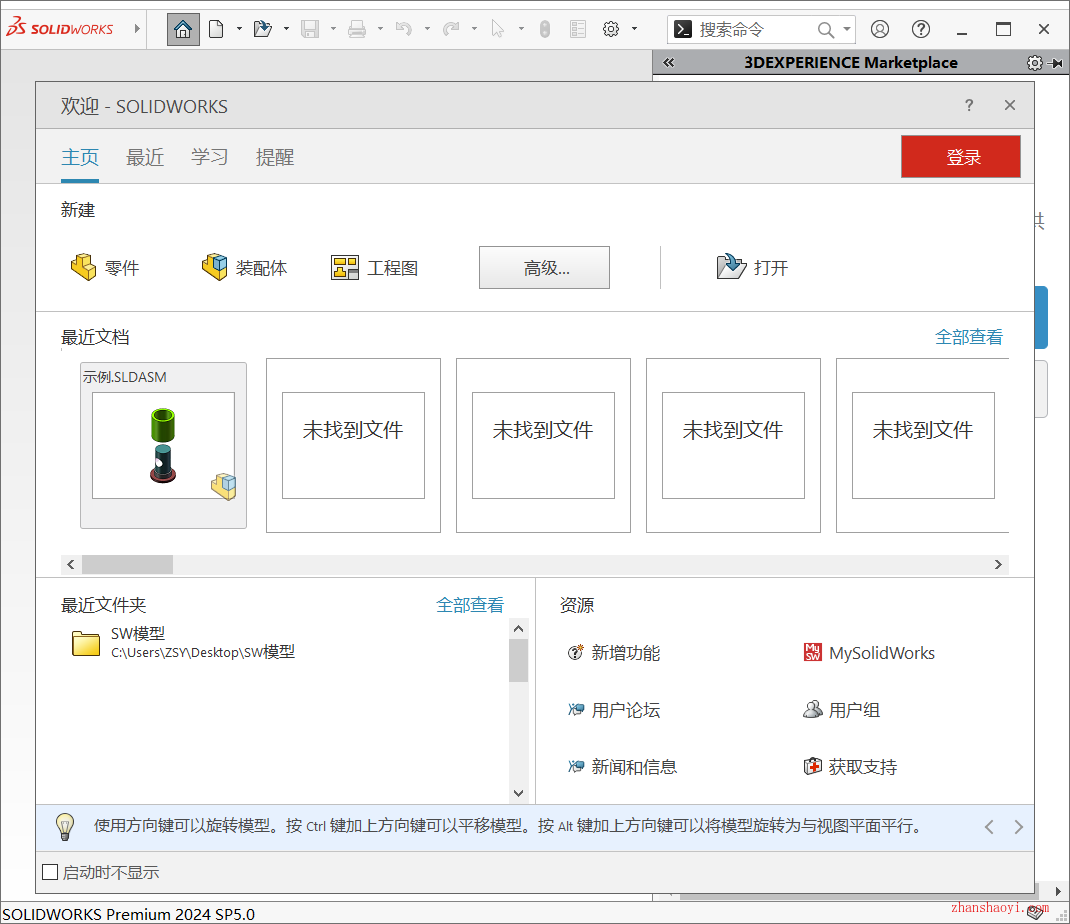
Task: Click the Undo arrow icon
Action: (x=404, y=29)
